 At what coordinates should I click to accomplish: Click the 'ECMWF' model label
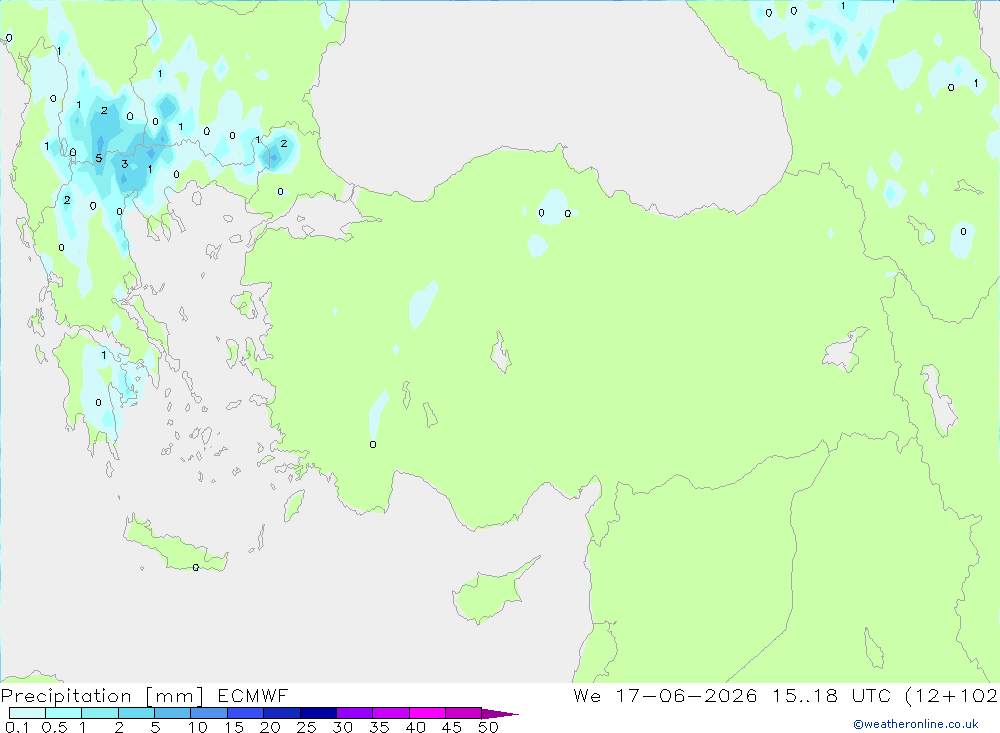(x=253, y=696)
